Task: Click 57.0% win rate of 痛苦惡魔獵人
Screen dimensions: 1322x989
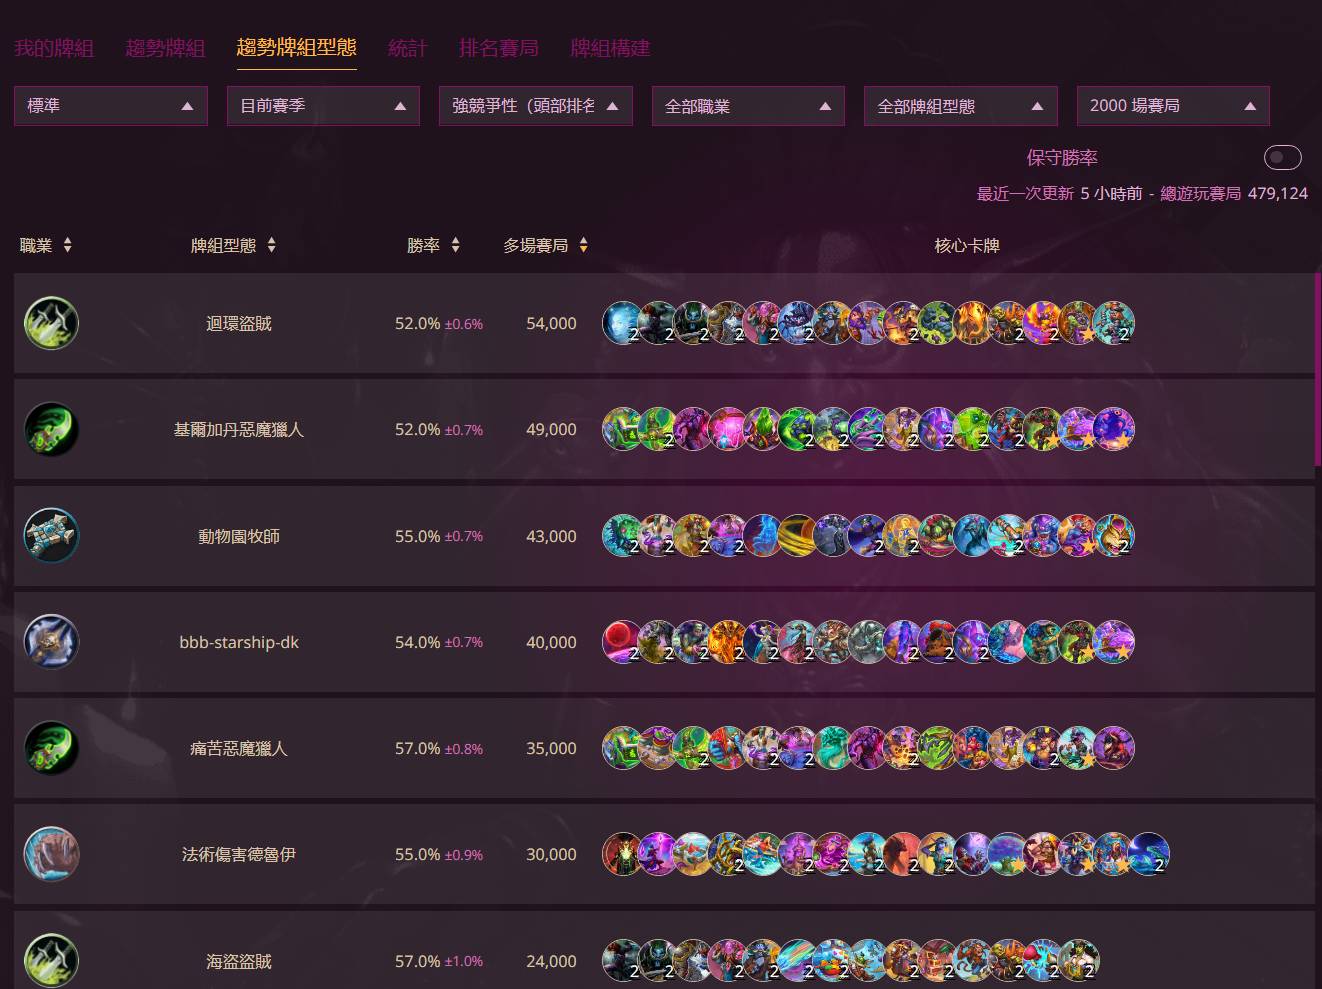Action: point(417,748)
